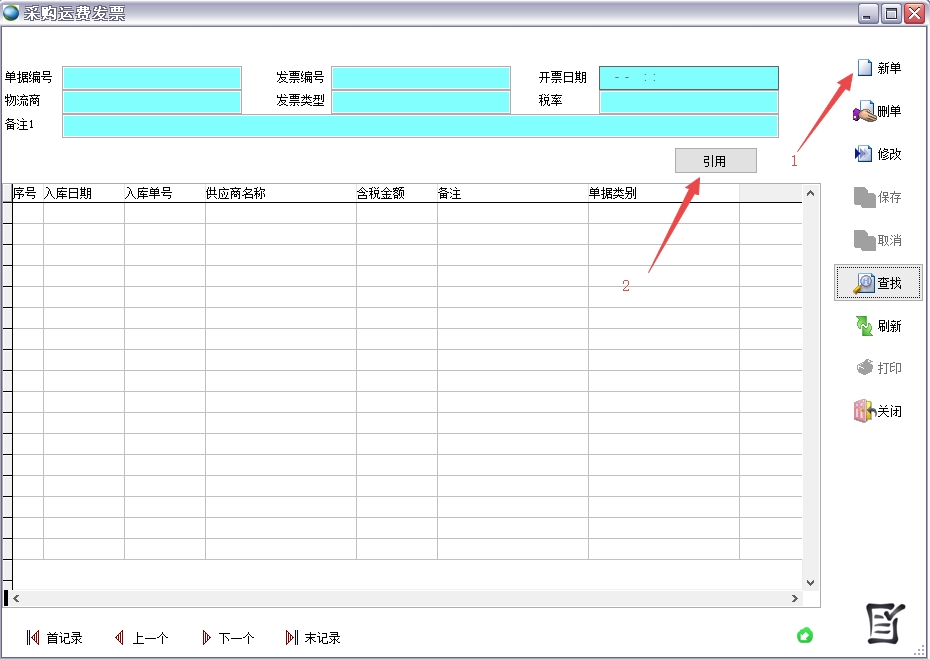Click the 单据编号 input field

coord(152,78)
